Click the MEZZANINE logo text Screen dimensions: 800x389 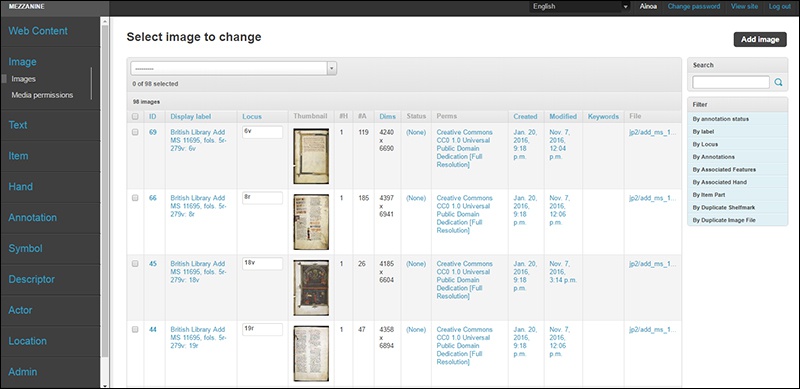pos(27,7)
